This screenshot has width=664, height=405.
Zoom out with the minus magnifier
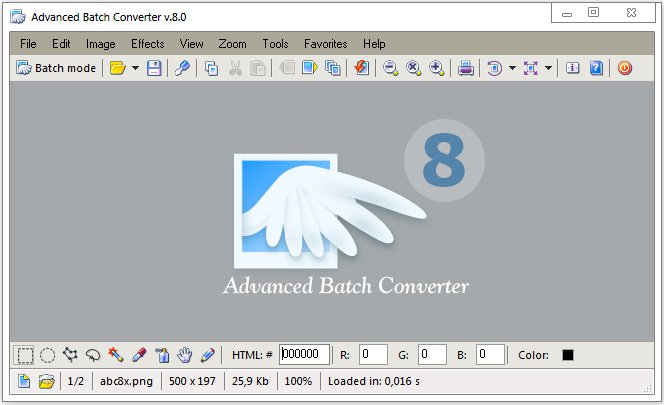coord(390,68)
